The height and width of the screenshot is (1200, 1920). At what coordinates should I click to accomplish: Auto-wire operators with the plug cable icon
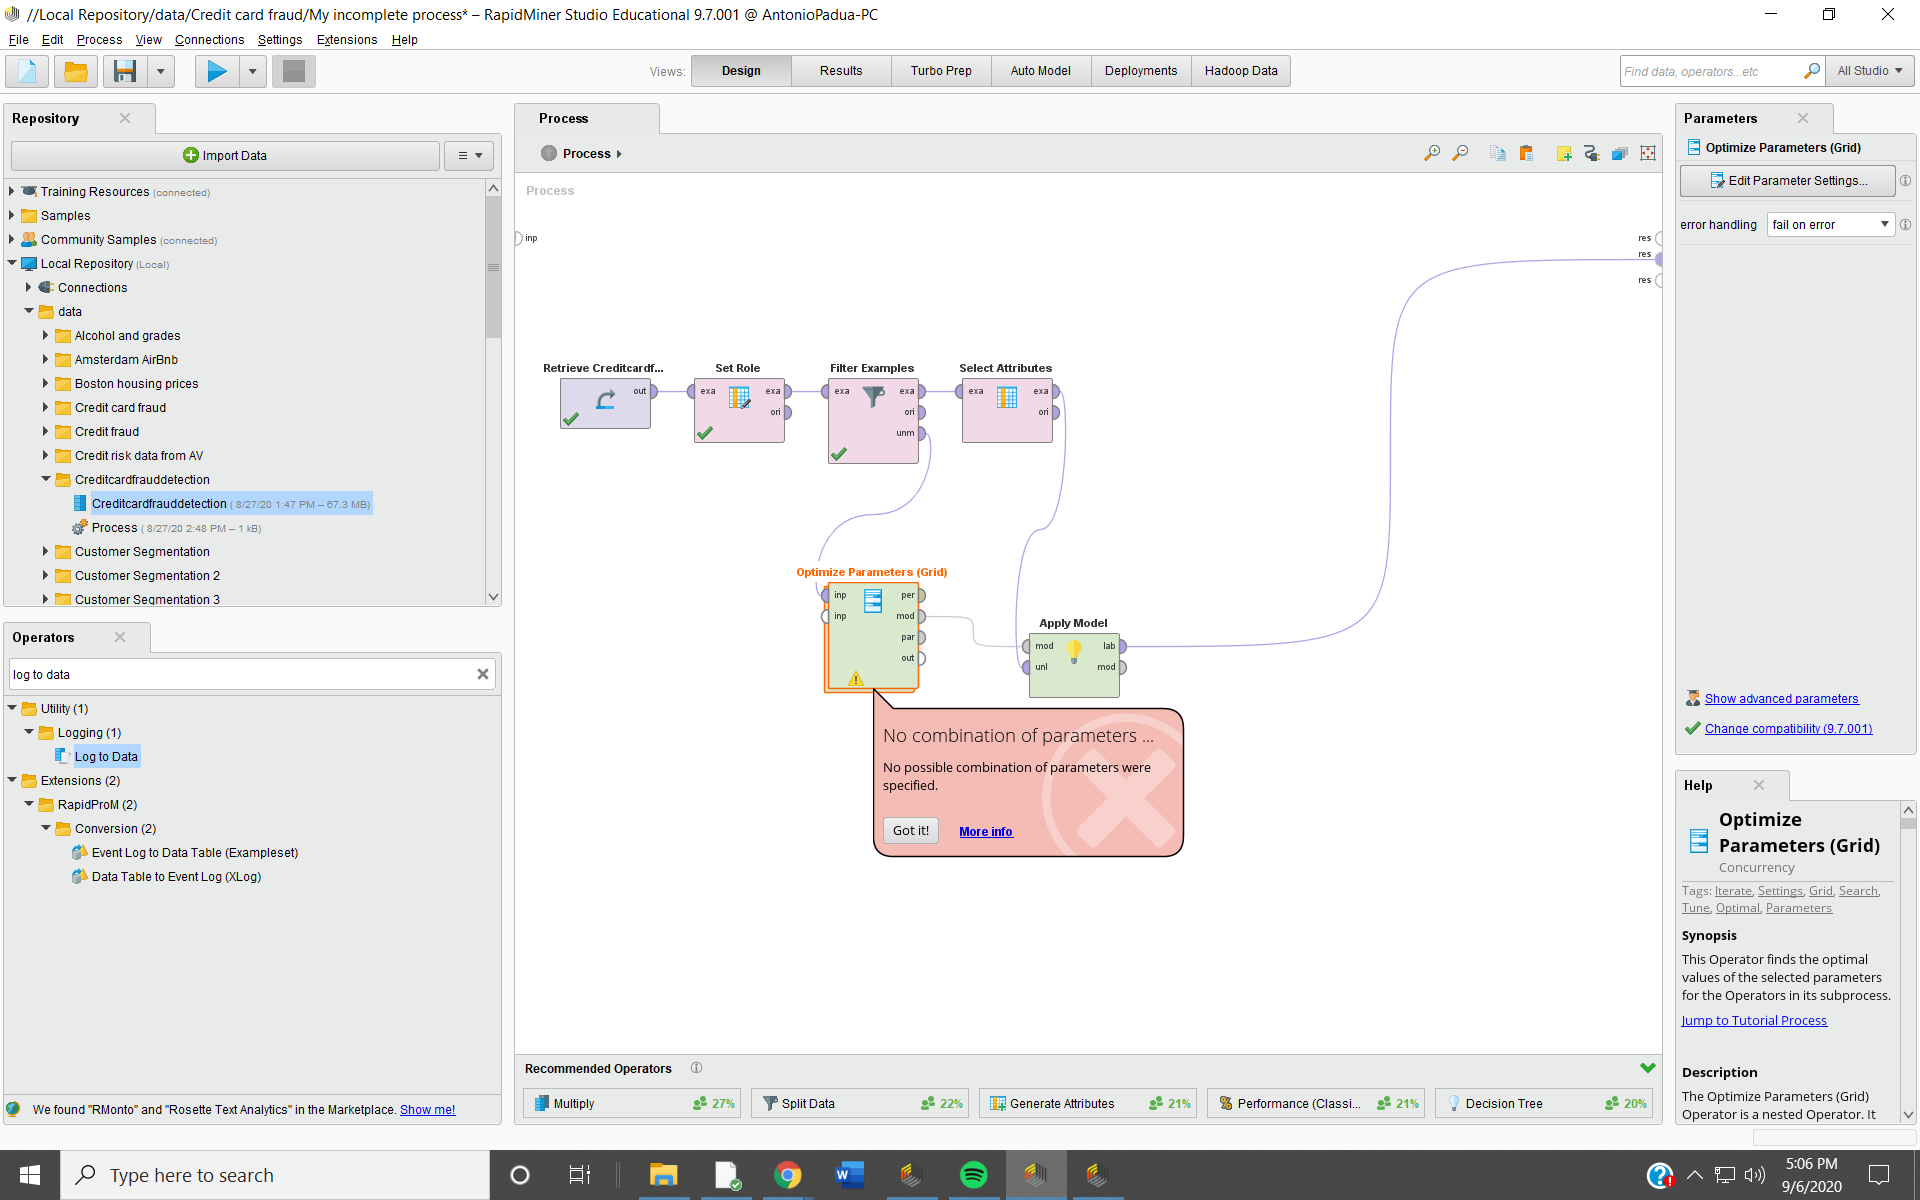(x=1591, y=153)
